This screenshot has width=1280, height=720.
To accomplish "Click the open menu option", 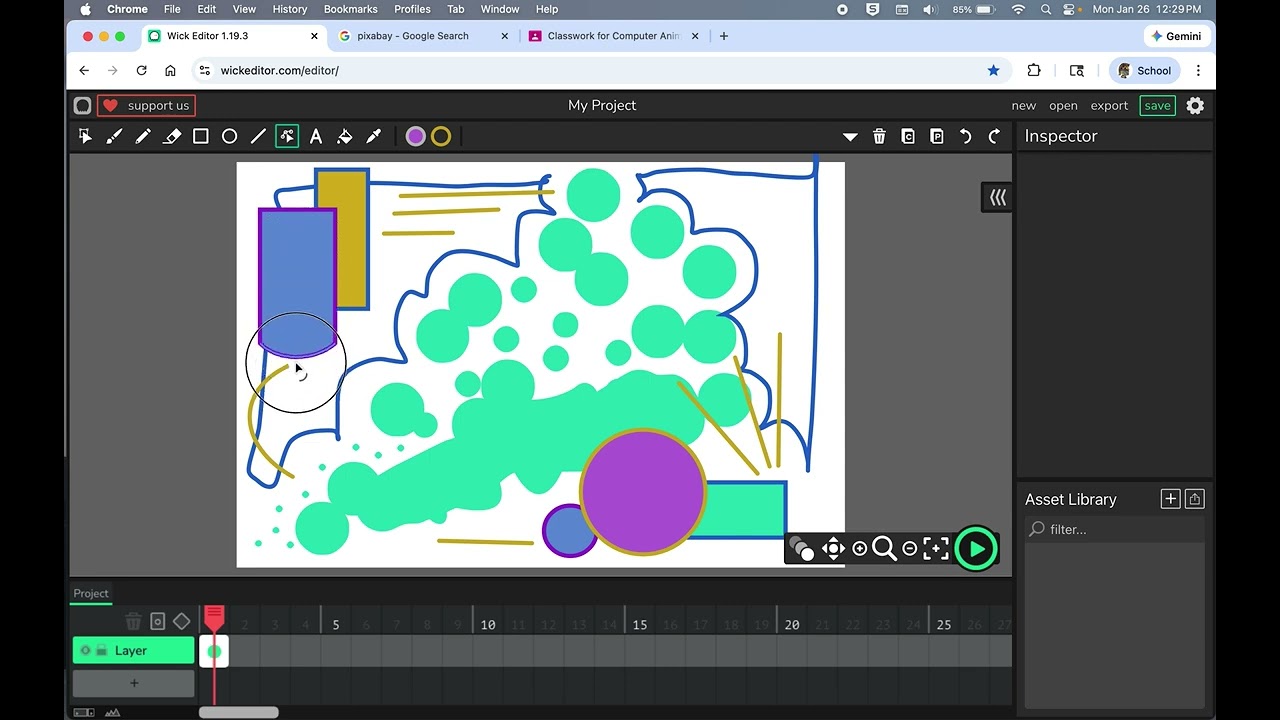I will (1063, 105).
